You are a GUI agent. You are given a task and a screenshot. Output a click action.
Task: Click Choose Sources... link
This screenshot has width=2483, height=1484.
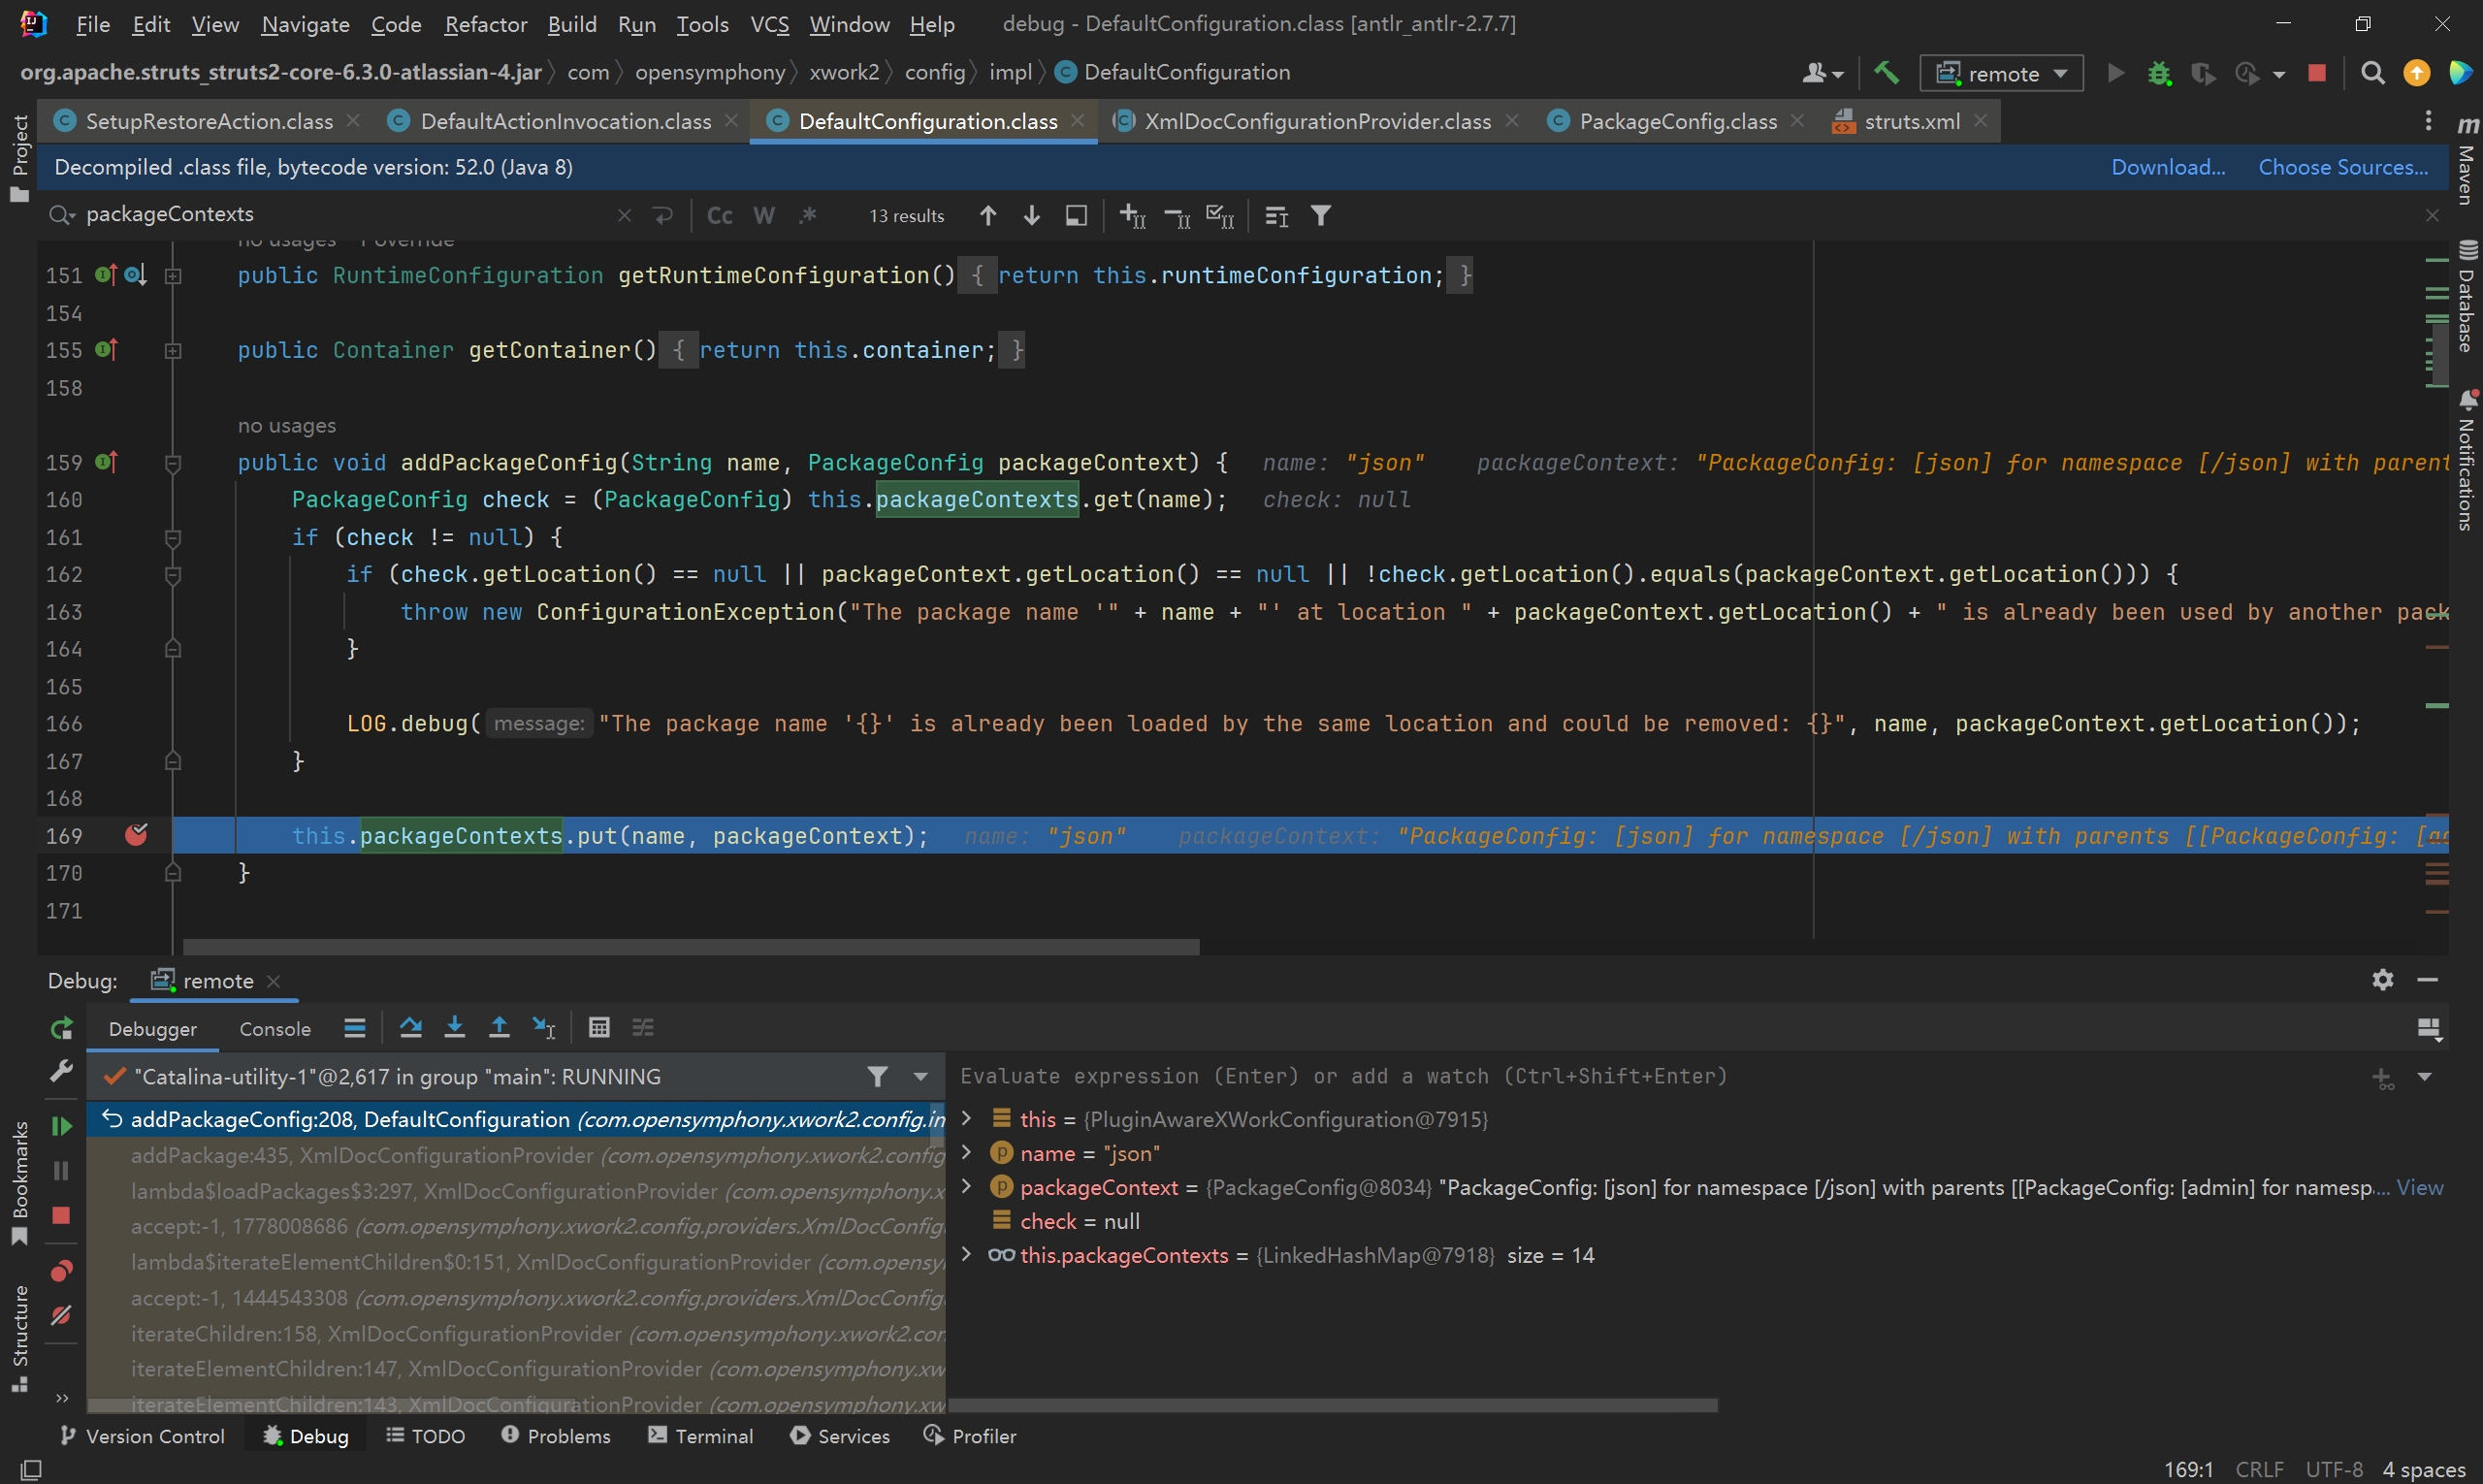[x=2343, y=167]
